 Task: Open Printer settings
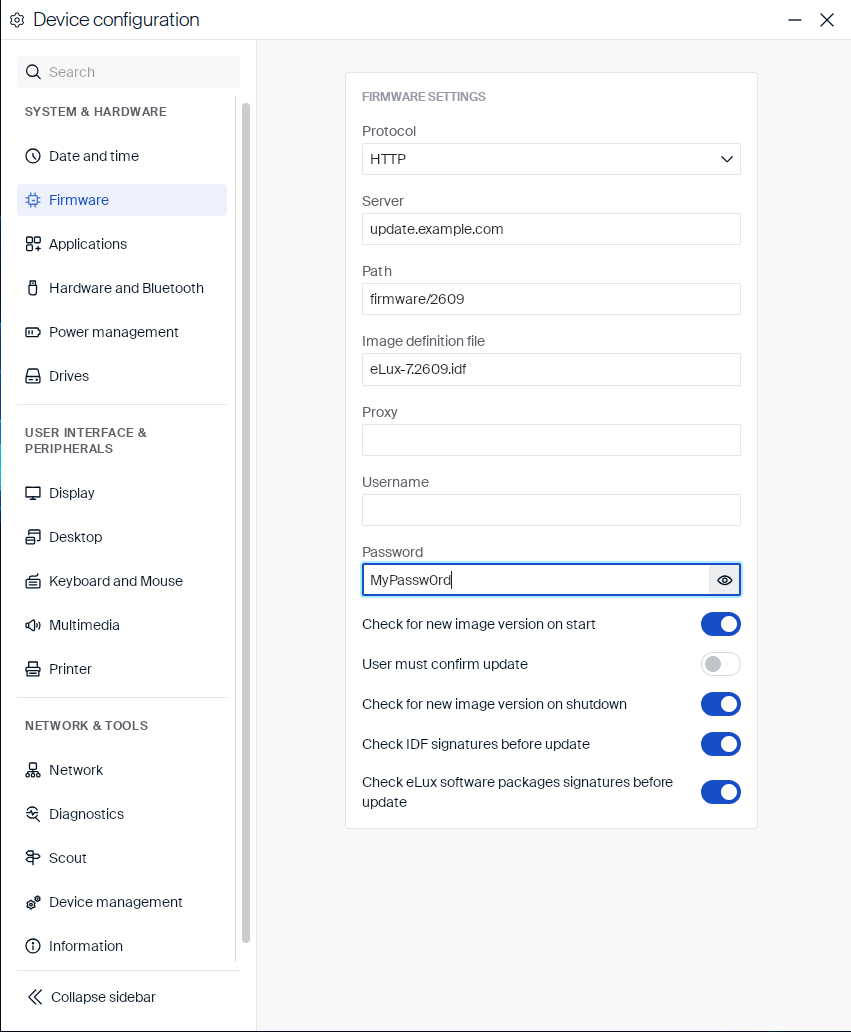coord(122,669)
